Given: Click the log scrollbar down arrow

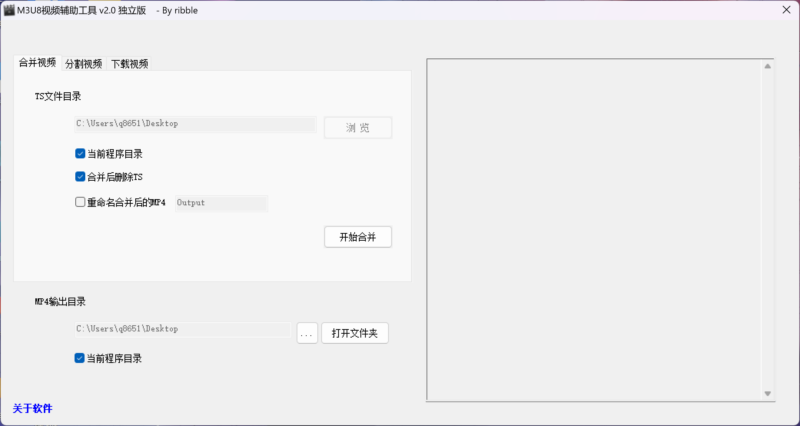Looking at the screenshot, I should point(767,393).
